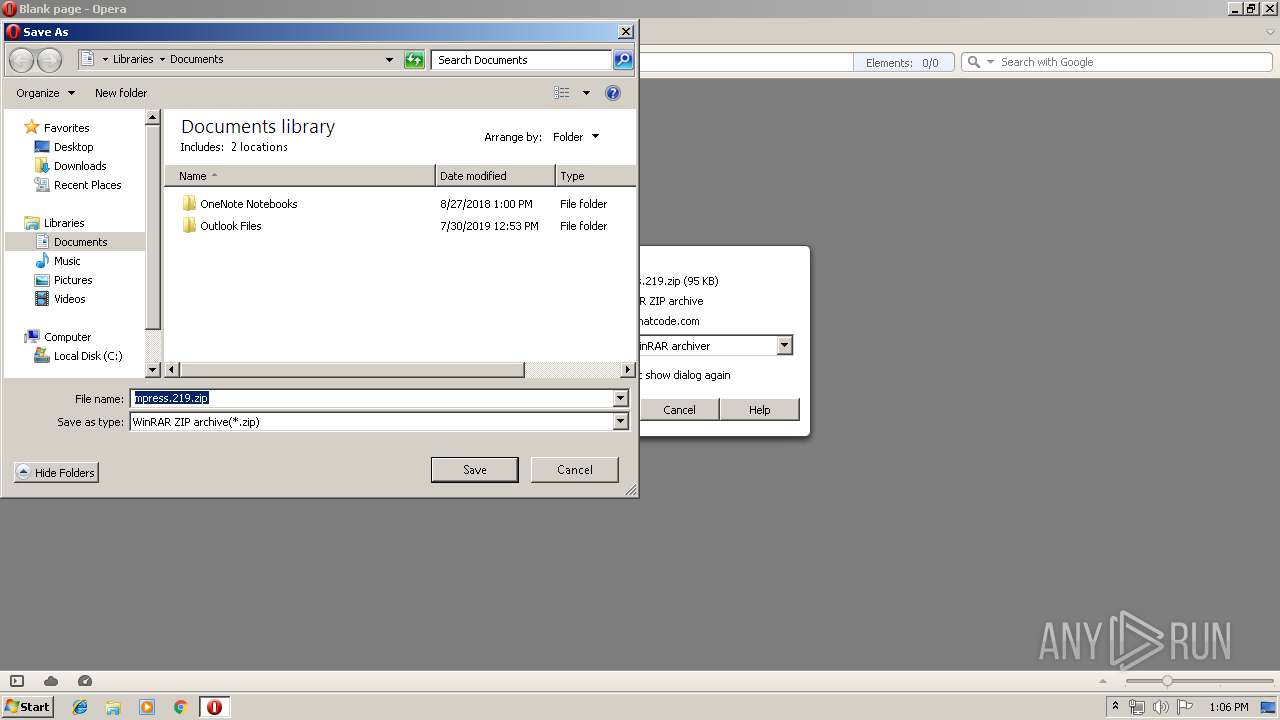Select Downloads under Favorites
This screenshot has height=720, width=1280.
[x=80, y=166]
